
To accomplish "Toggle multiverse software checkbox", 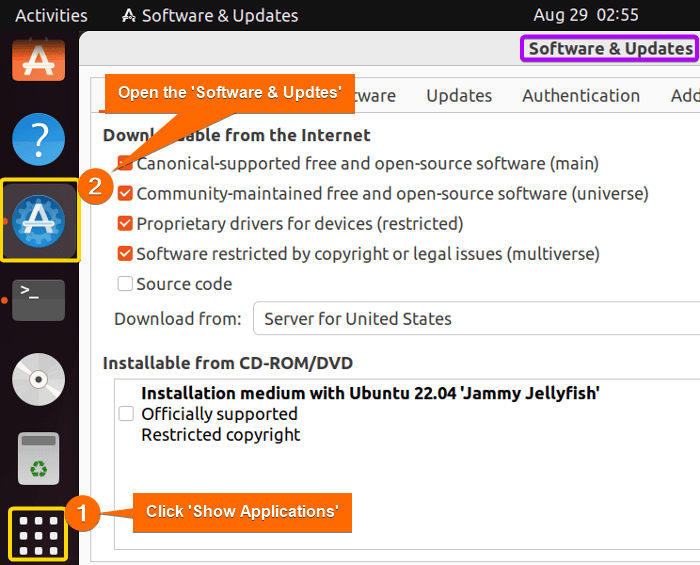I will (x=125, y=253).
